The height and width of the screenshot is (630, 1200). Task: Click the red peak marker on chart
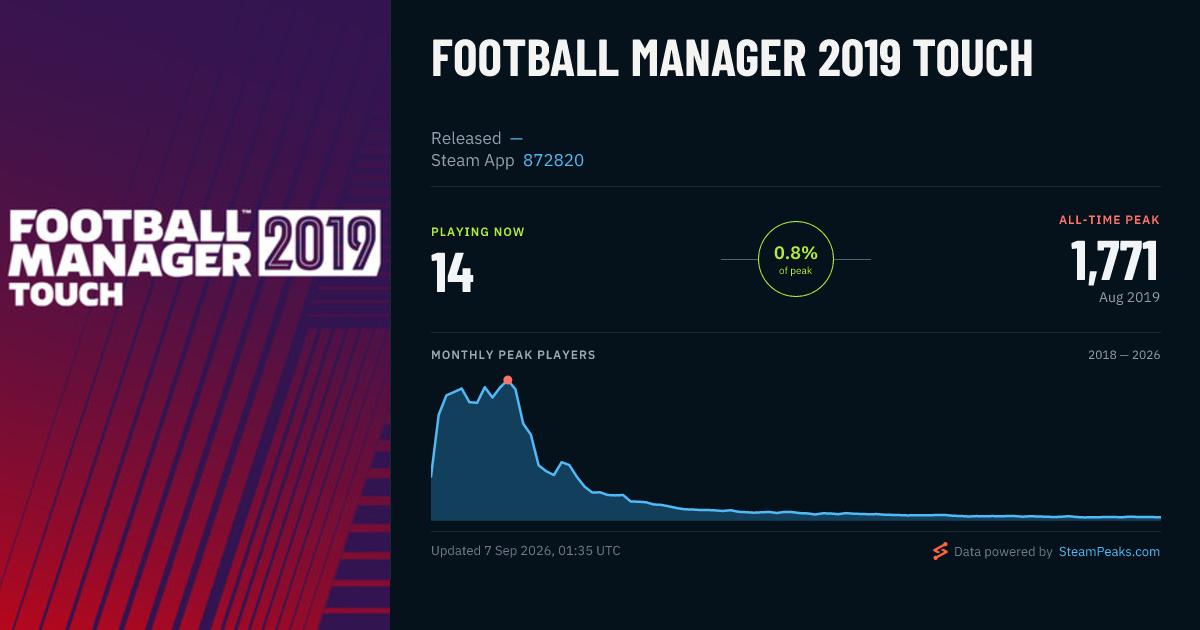(508, 380)
